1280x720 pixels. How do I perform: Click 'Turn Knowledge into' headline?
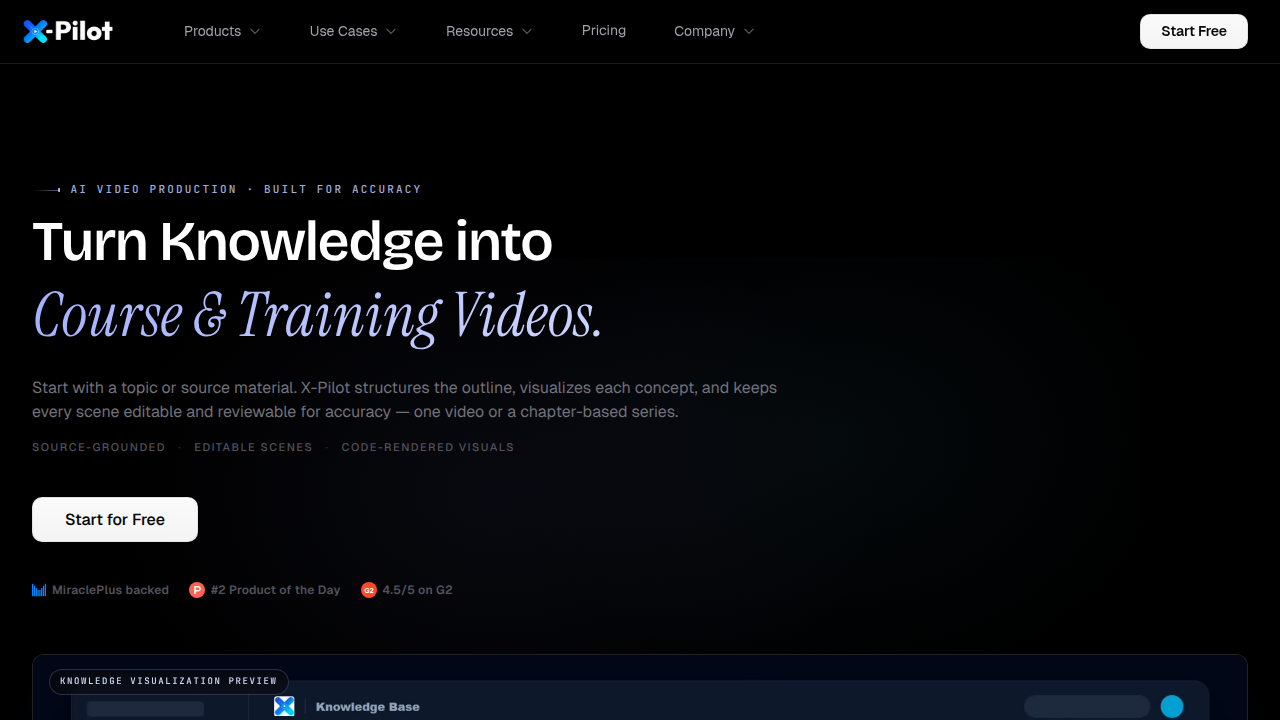click(x=292, y=242)
